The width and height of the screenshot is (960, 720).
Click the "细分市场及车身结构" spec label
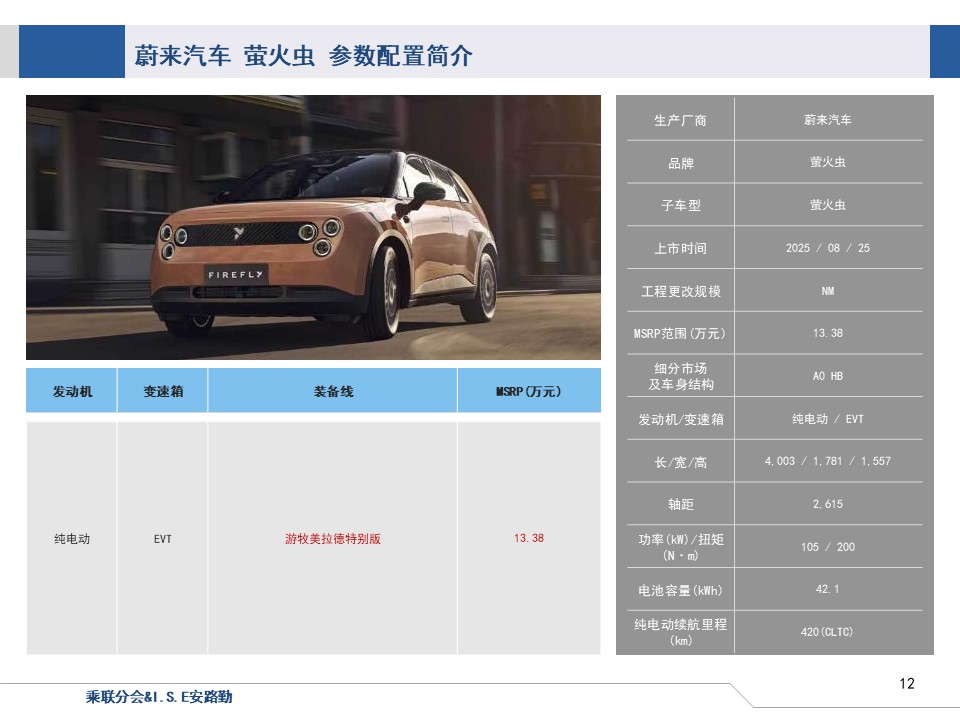tap(681, 377)
